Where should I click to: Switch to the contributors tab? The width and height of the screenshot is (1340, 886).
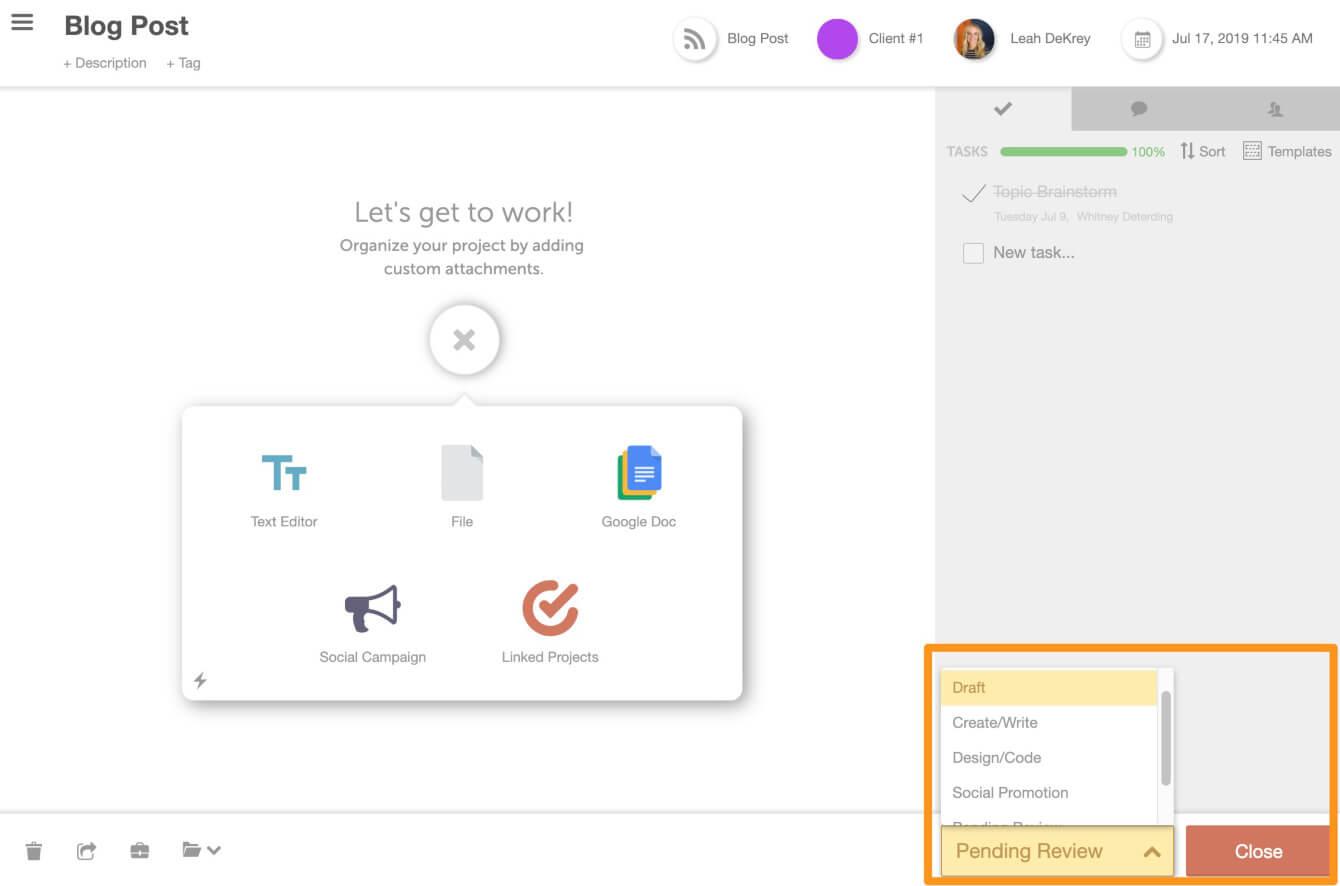[1274, 109]
